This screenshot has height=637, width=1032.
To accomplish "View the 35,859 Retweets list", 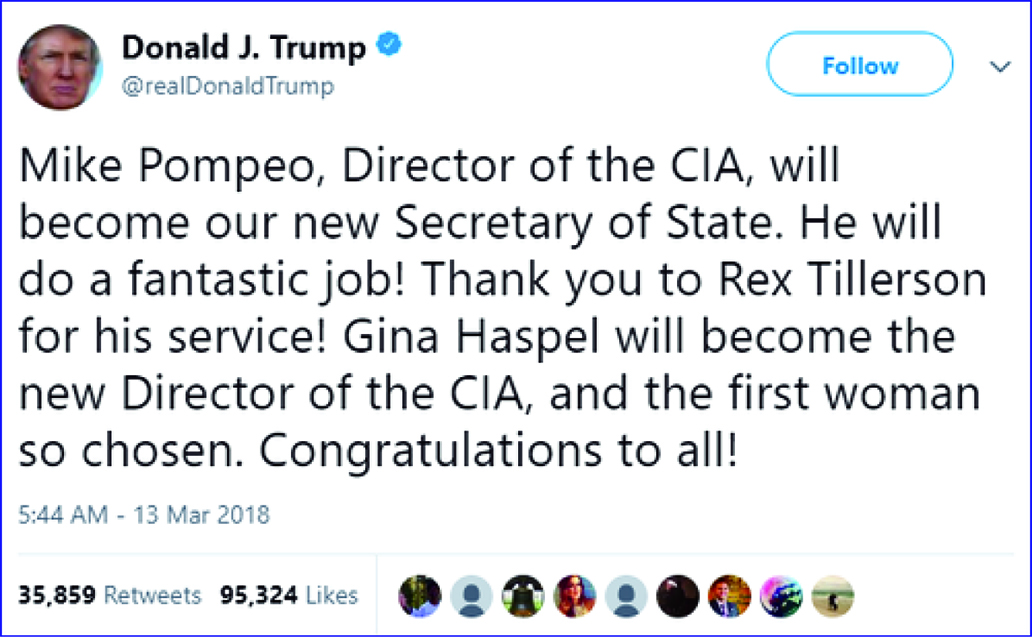I will click(x=110, y=596).
